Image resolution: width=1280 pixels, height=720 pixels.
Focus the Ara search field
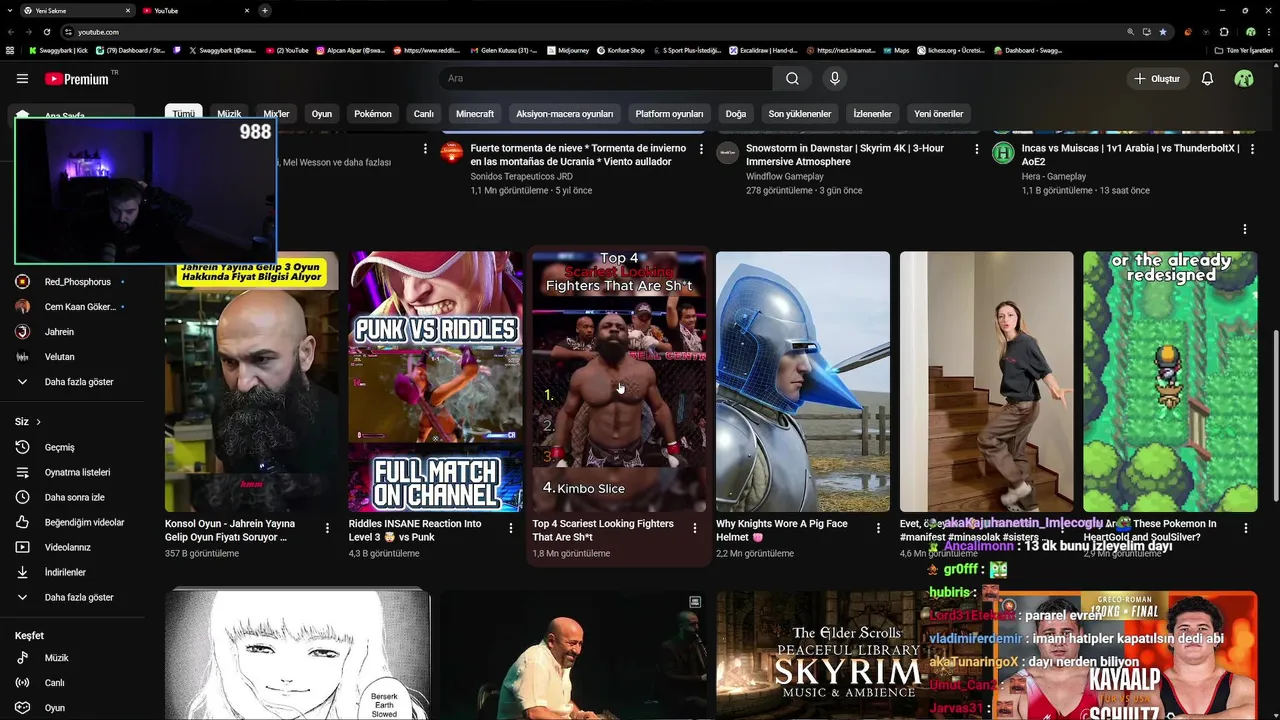(x=605, y=78)
